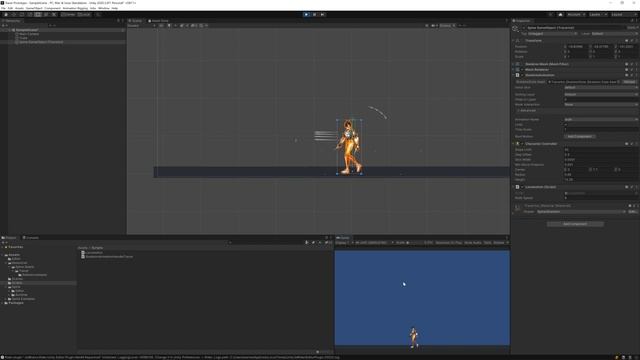Viewport: 640px width, 360px height.
Task: Open the GameObject menu
Action: tap(34, 8)
